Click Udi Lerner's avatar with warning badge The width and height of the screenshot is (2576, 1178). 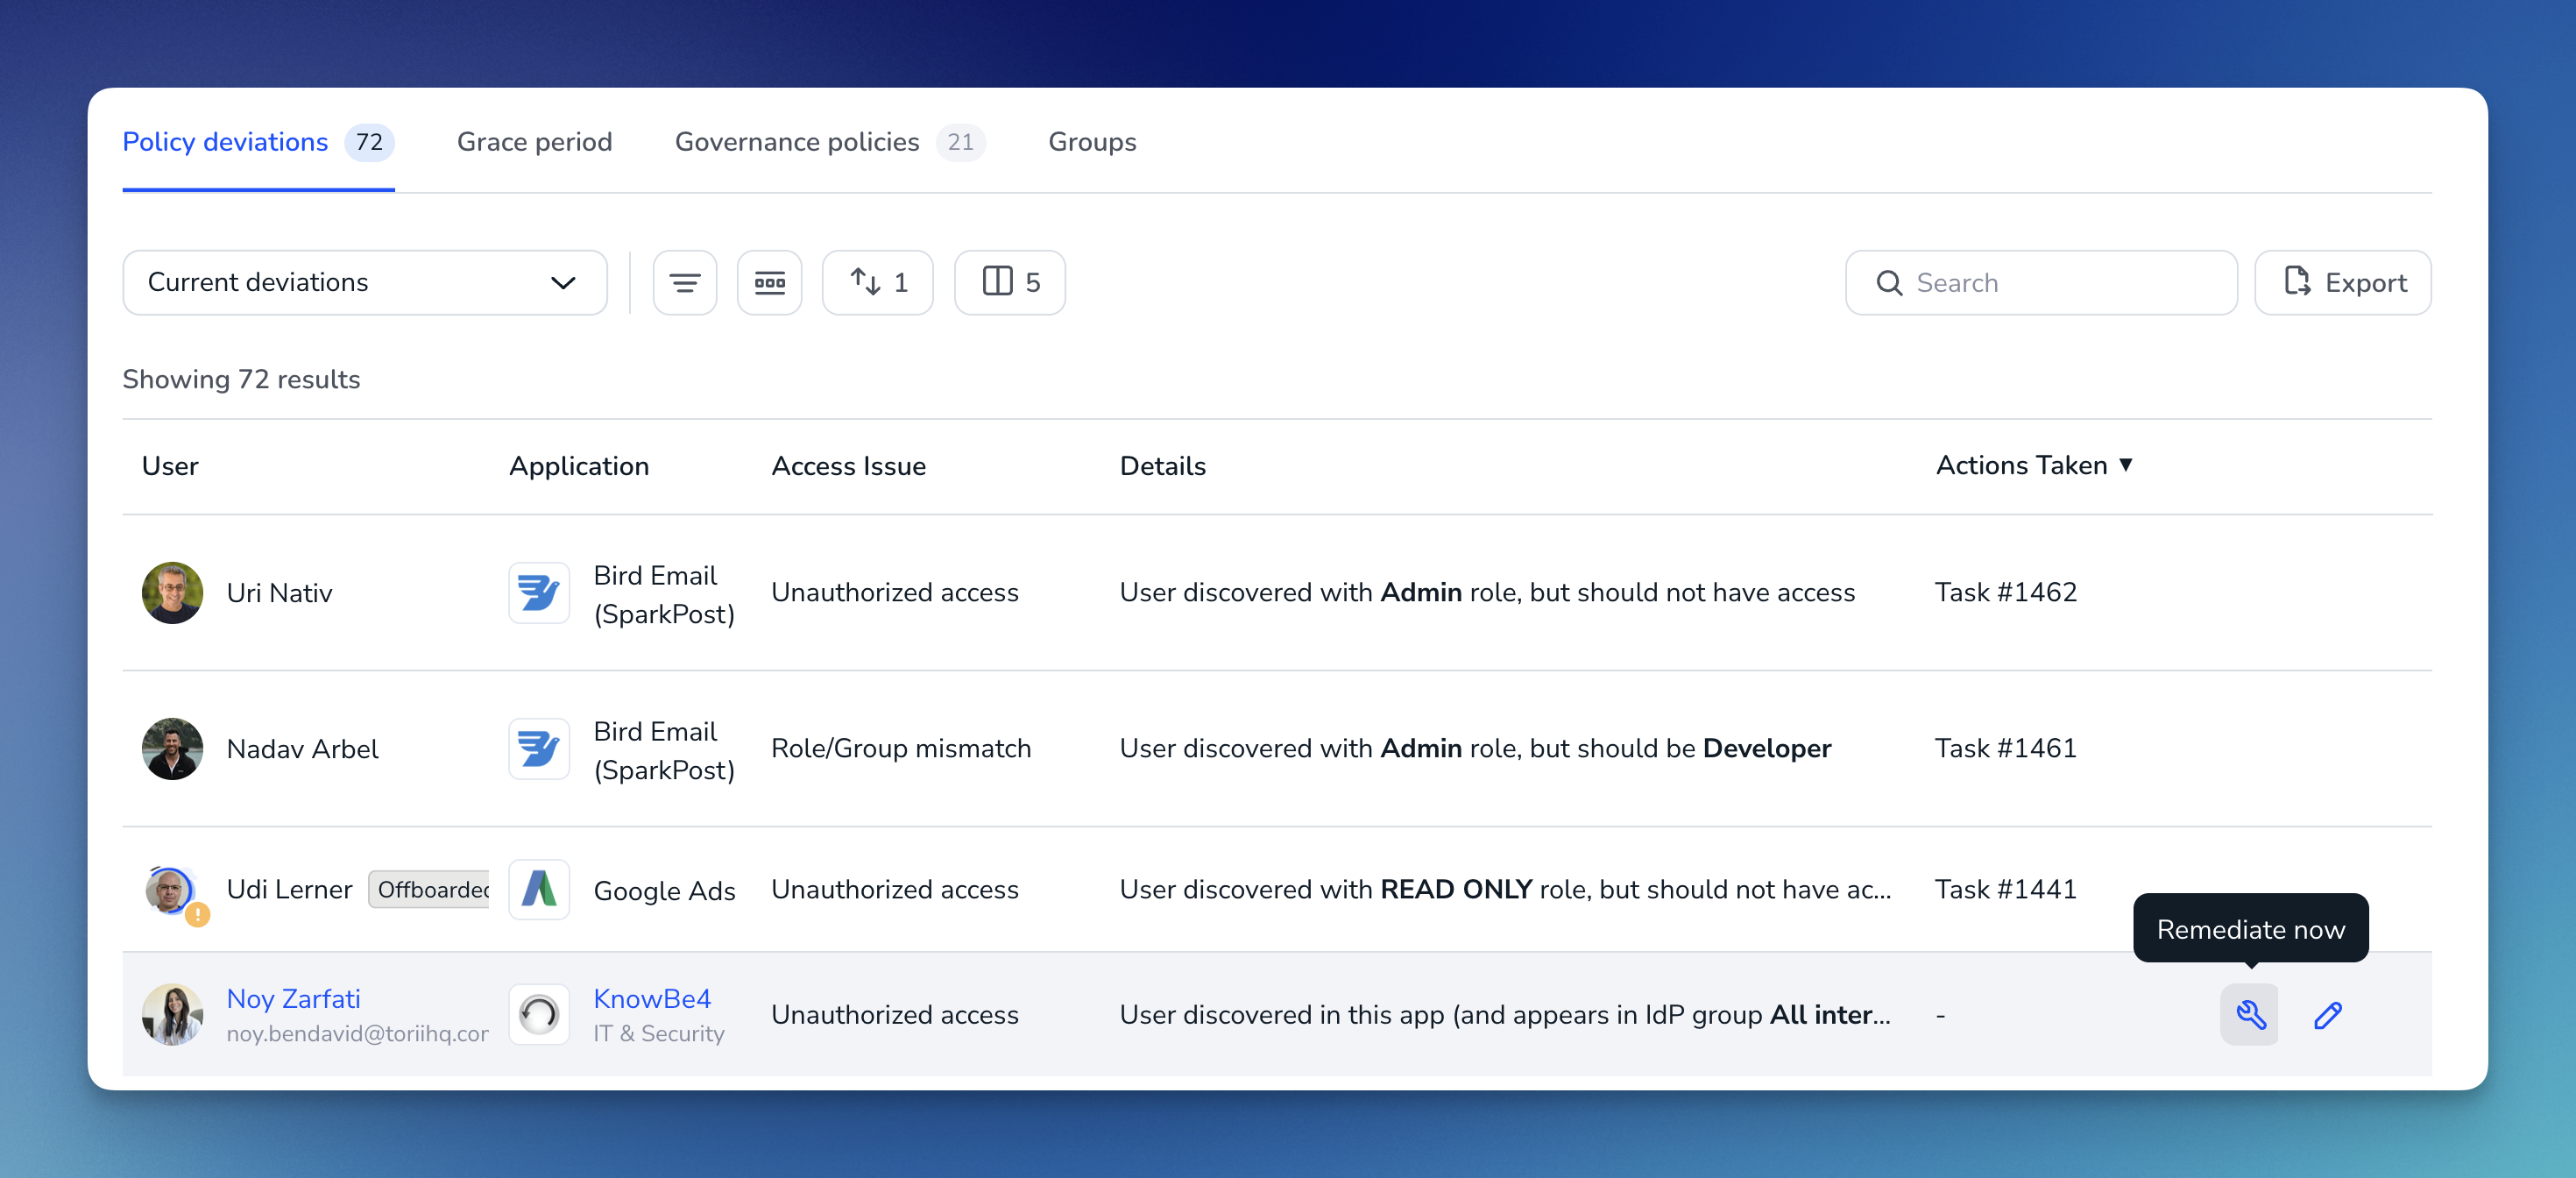click(x=174, y=893)
